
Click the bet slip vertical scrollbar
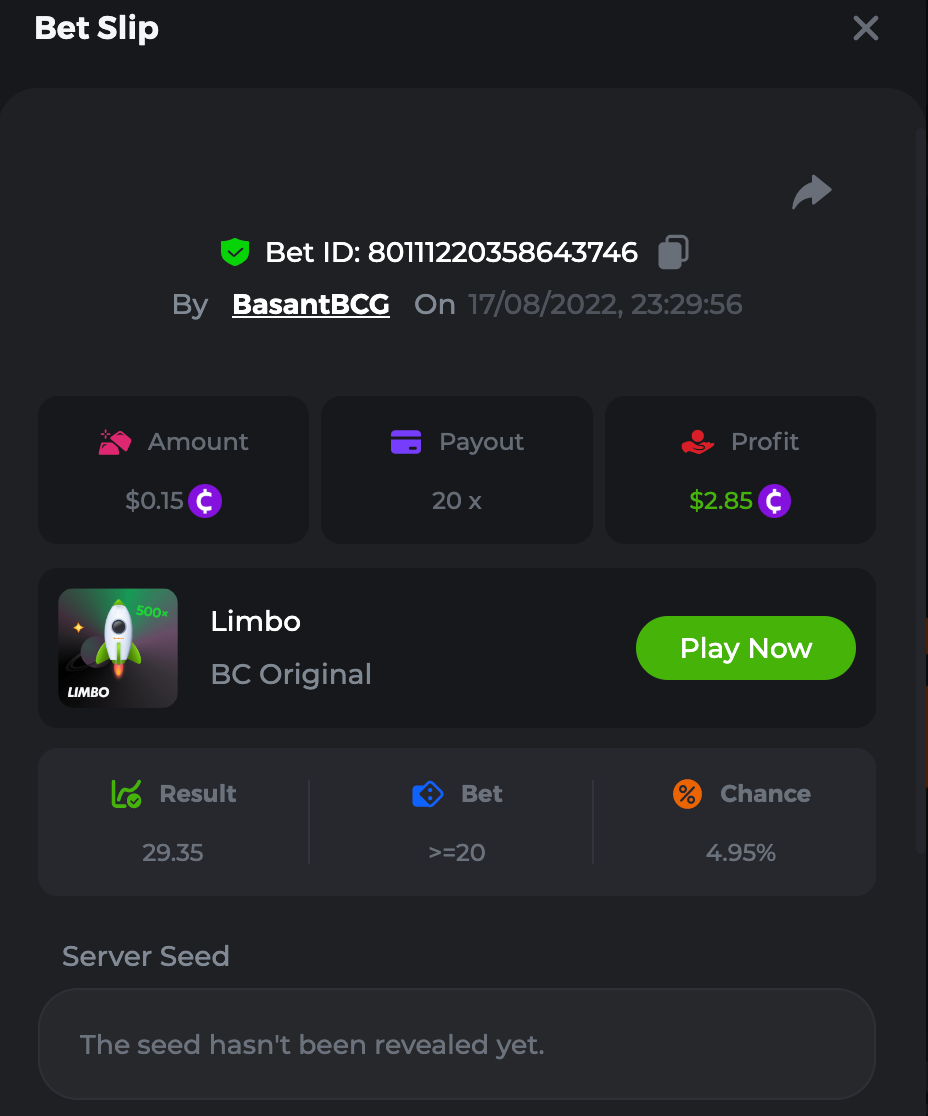click(921, 490)
